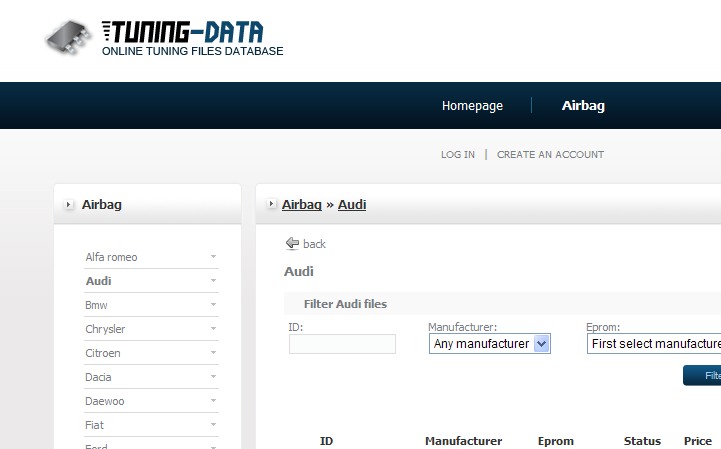Click CREATE AN ACCOUNT link
Image resolution: width=721 pixels, height=449 pixels.
tap(550, 155)
